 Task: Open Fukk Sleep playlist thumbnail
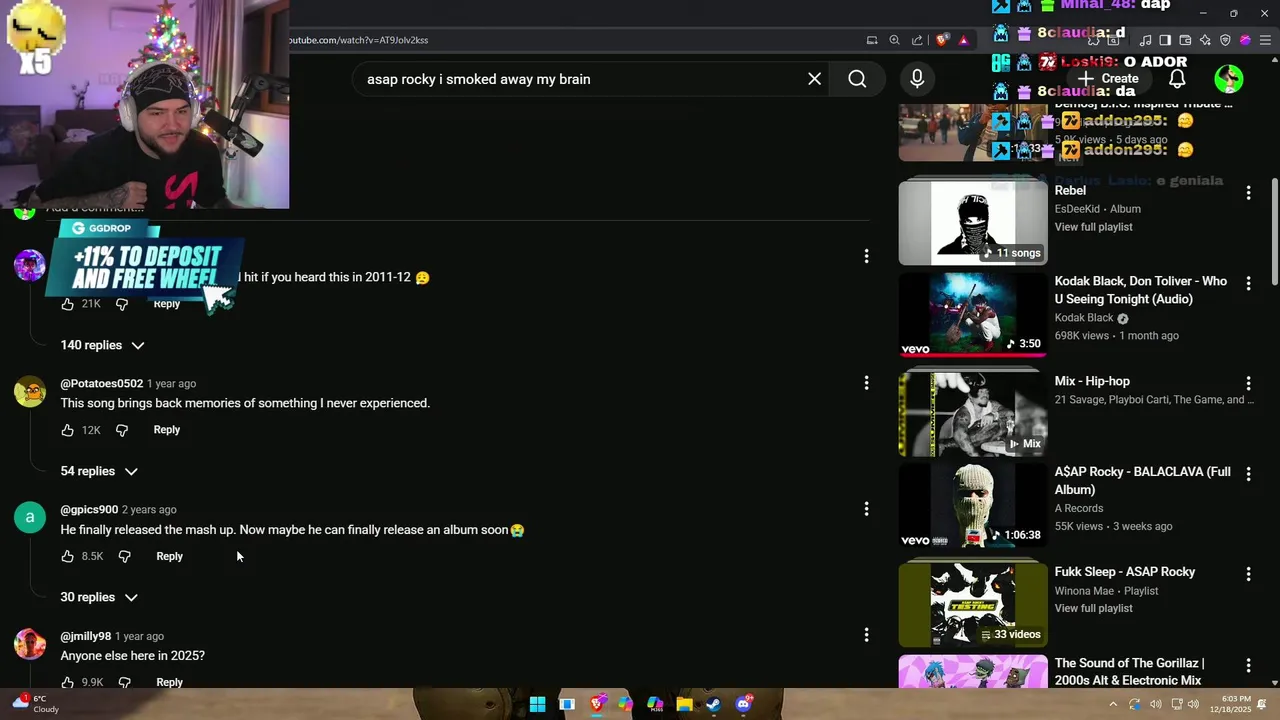click(973, 605)
